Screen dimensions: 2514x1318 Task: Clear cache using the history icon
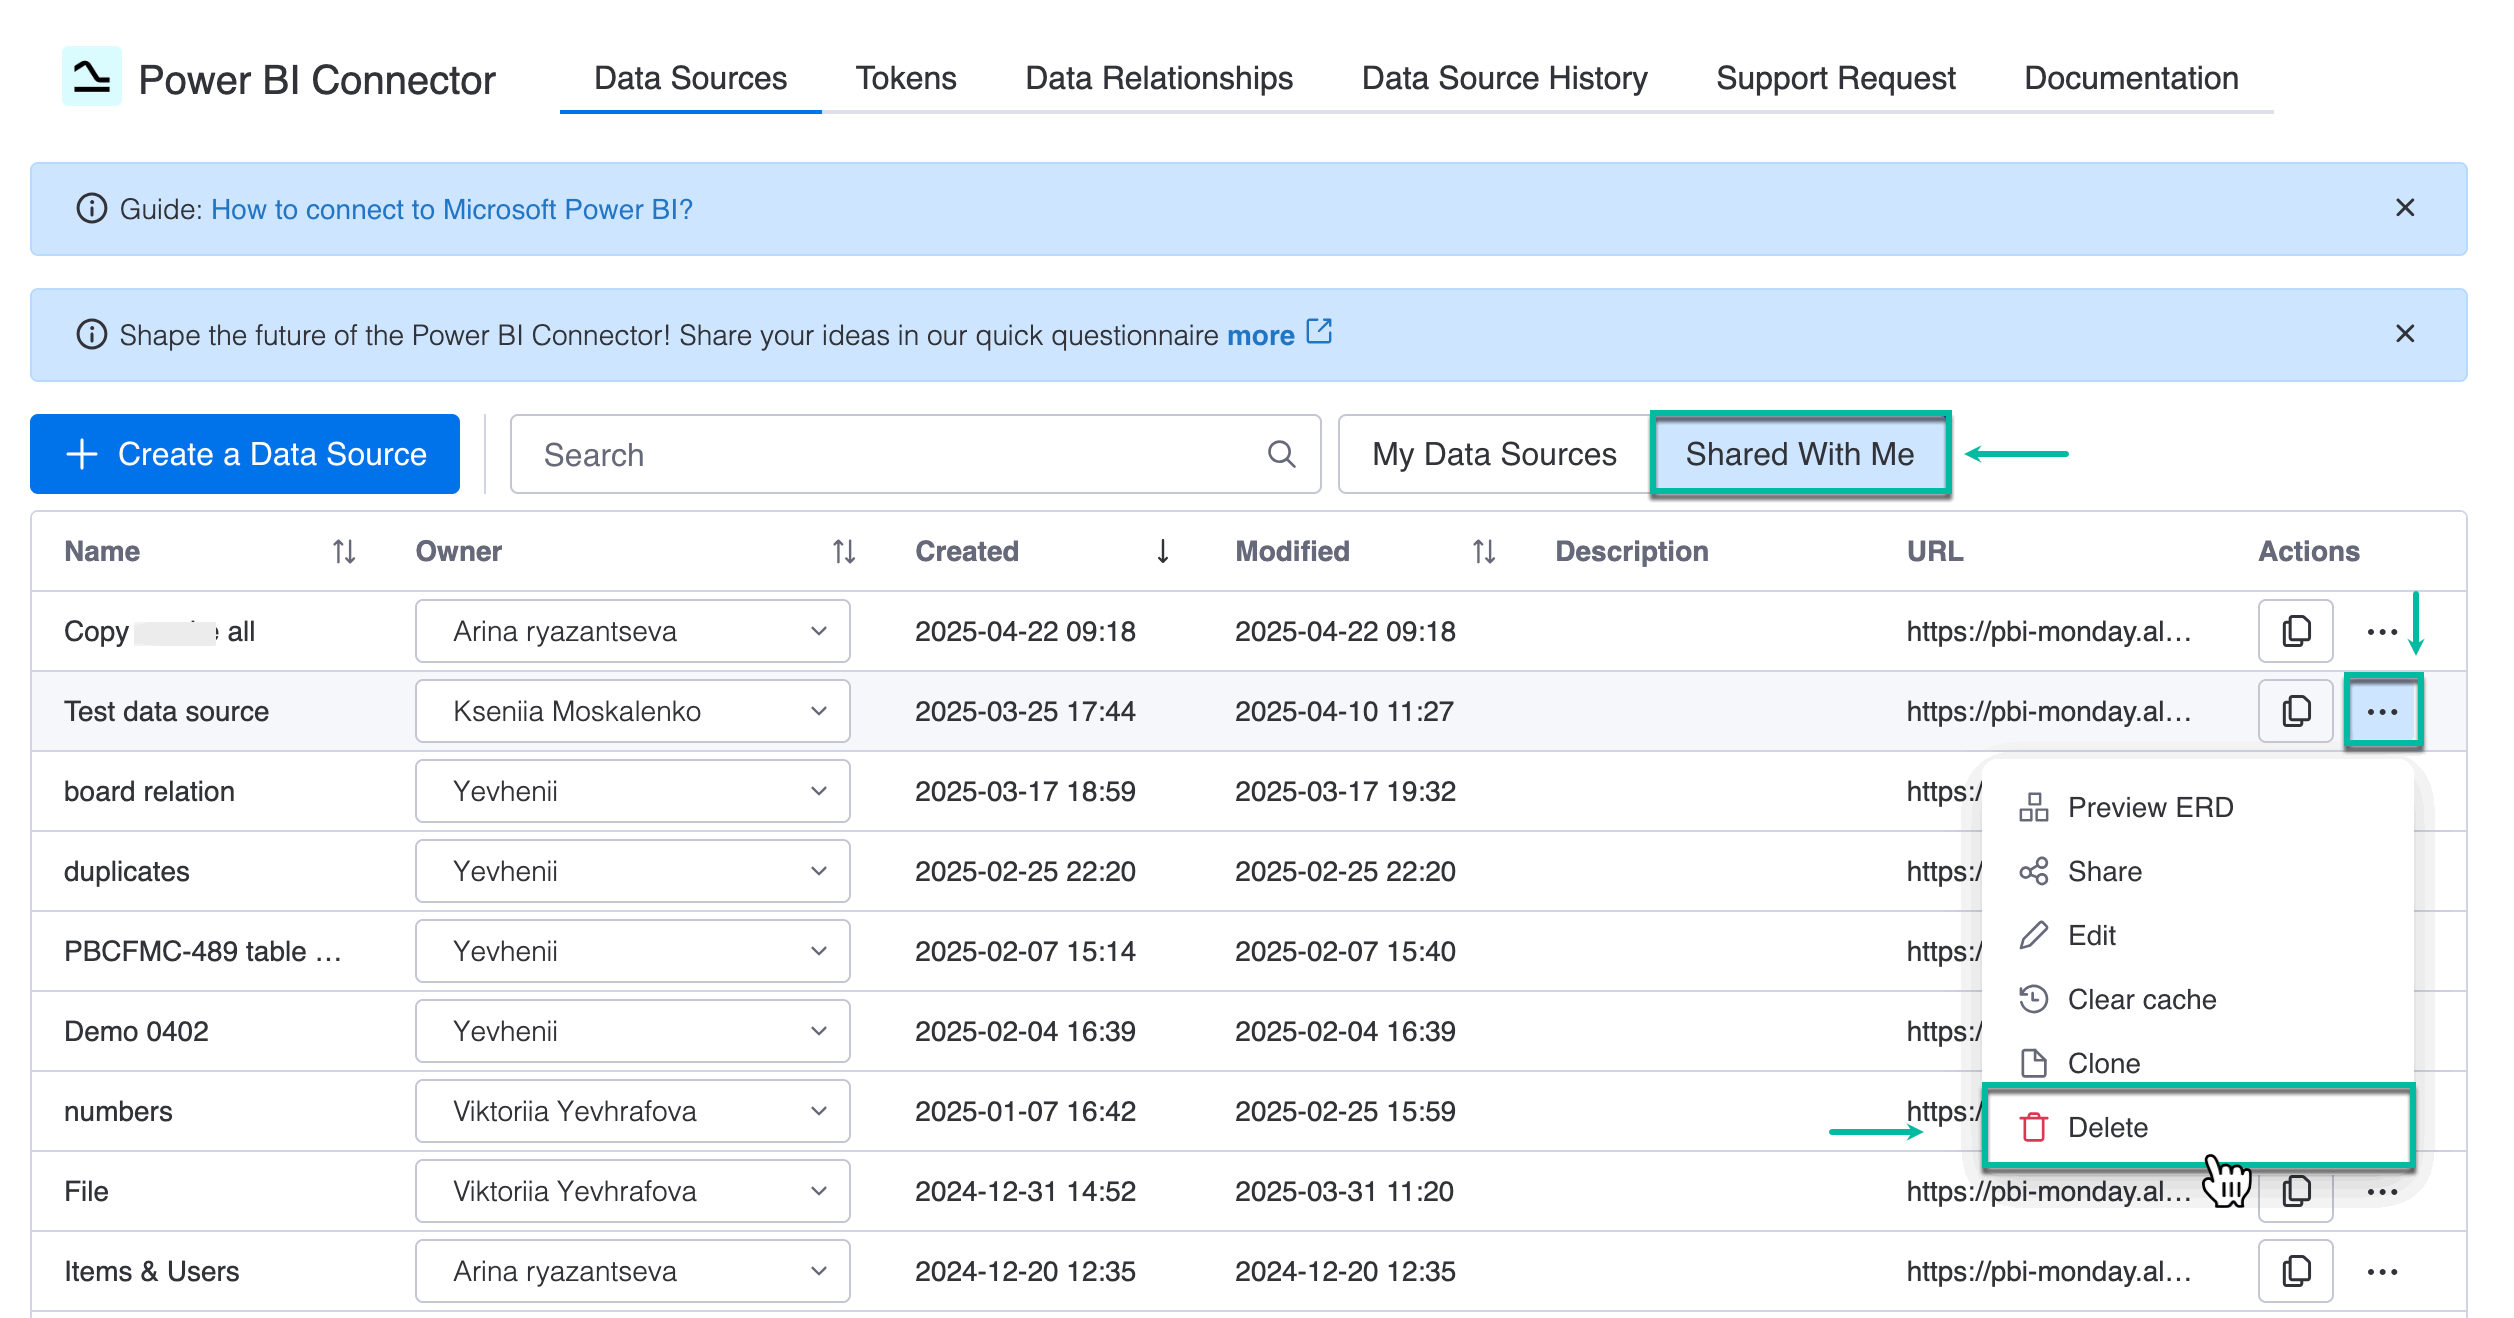[2035, 999]
